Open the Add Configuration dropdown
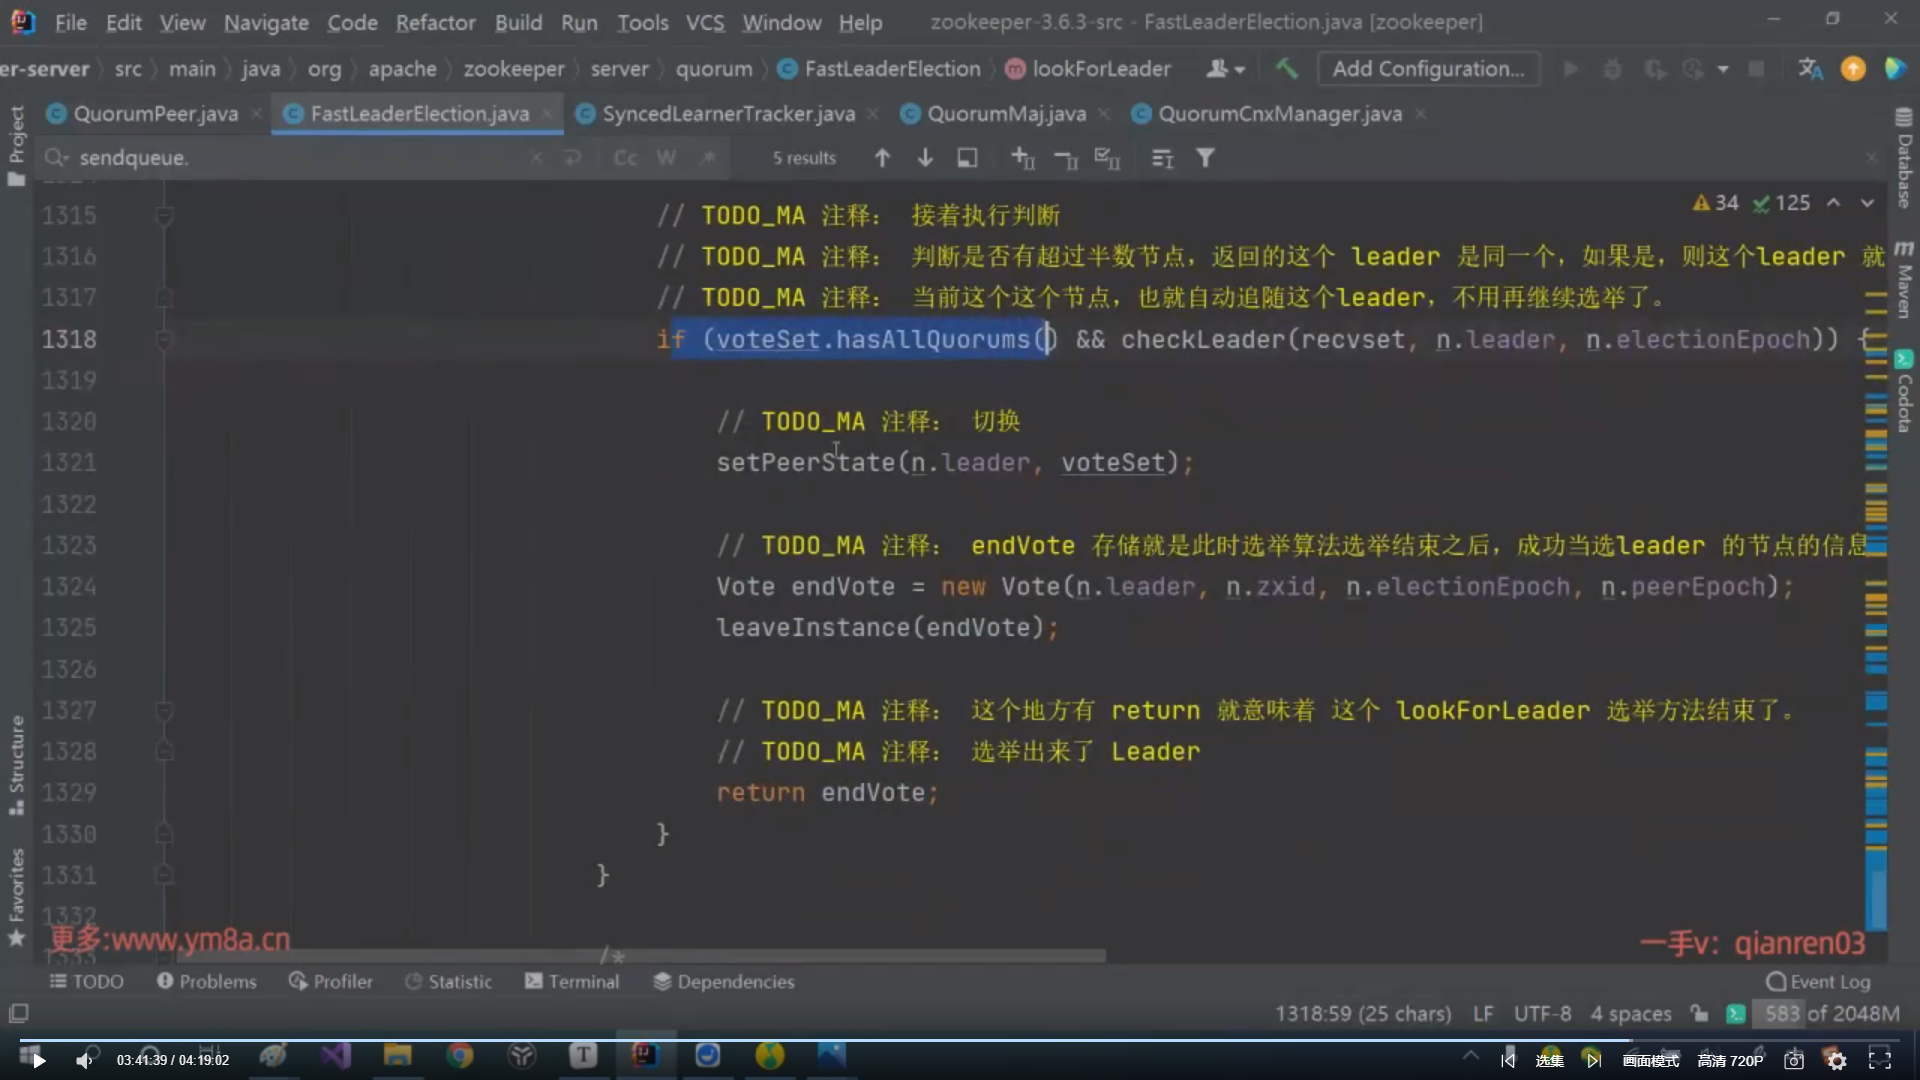This screenshot has width=1920, height=1080. click(x=1428, y=68)
